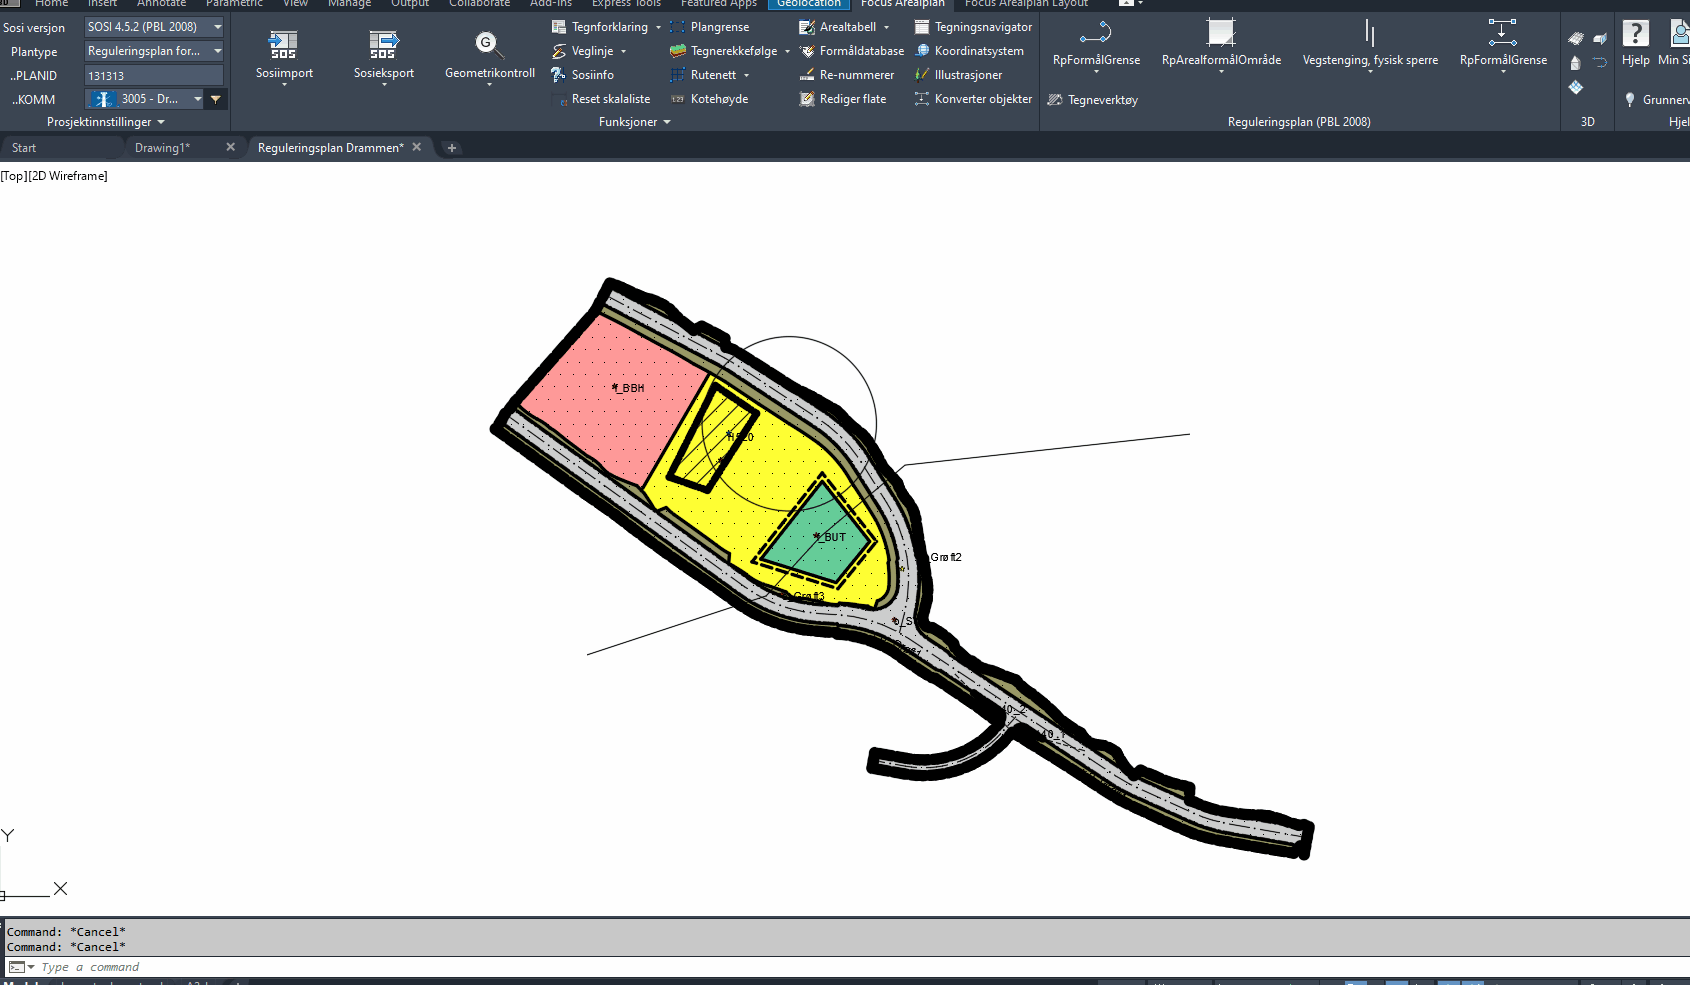This screenshot has width=1690, height=985.
Task: Click the Sosiimport icon
Action: [283, 45]
